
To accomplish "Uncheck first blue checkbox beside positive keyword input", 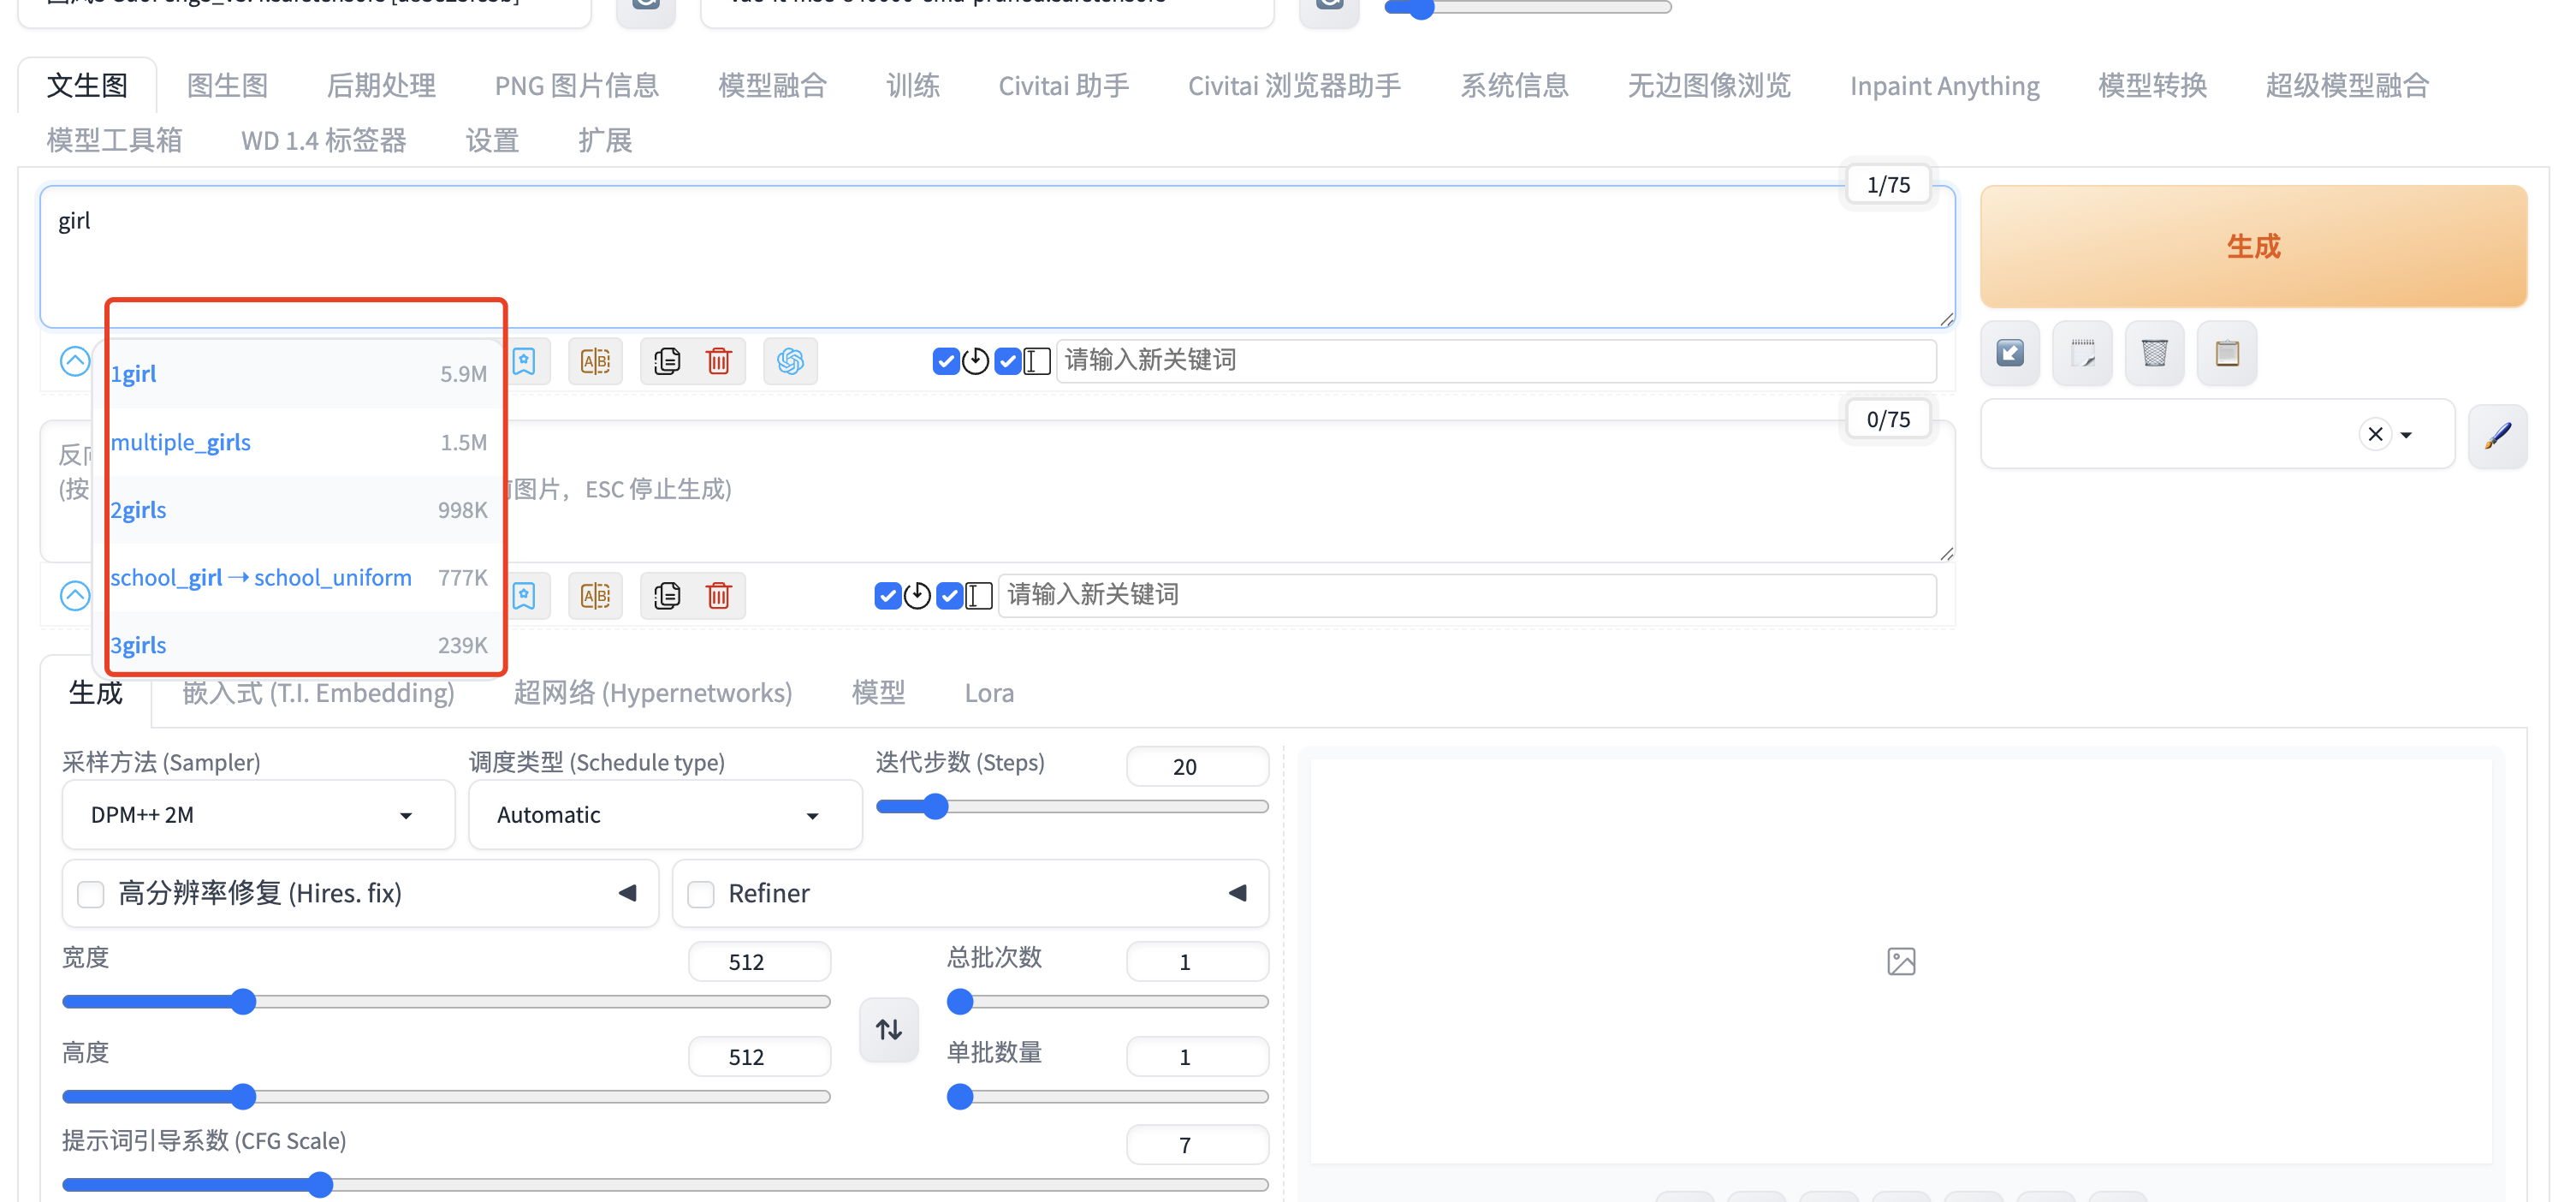I will 945,361.
